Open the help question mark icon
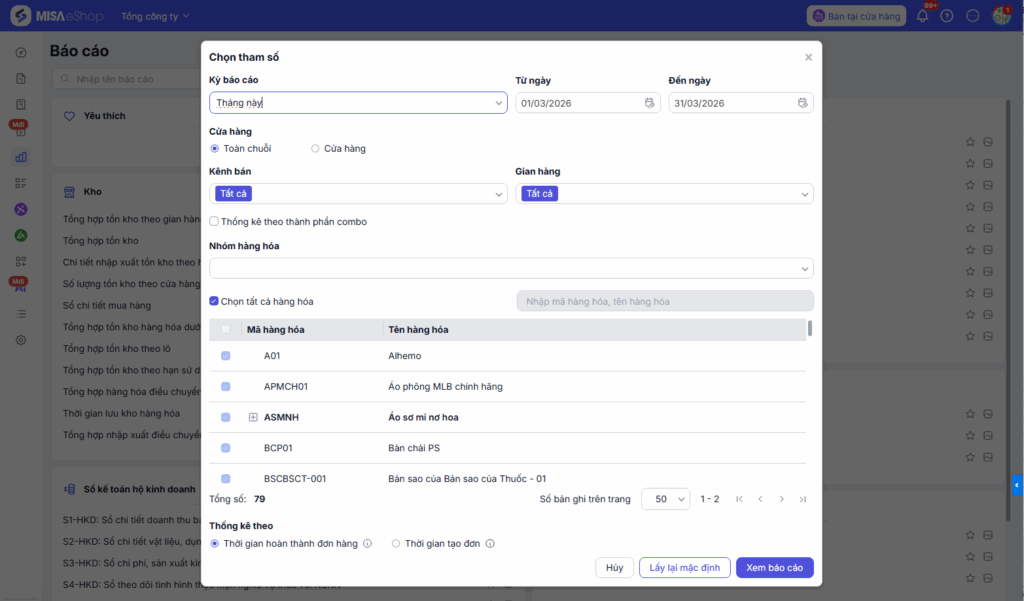 click(x=946, y=16)
